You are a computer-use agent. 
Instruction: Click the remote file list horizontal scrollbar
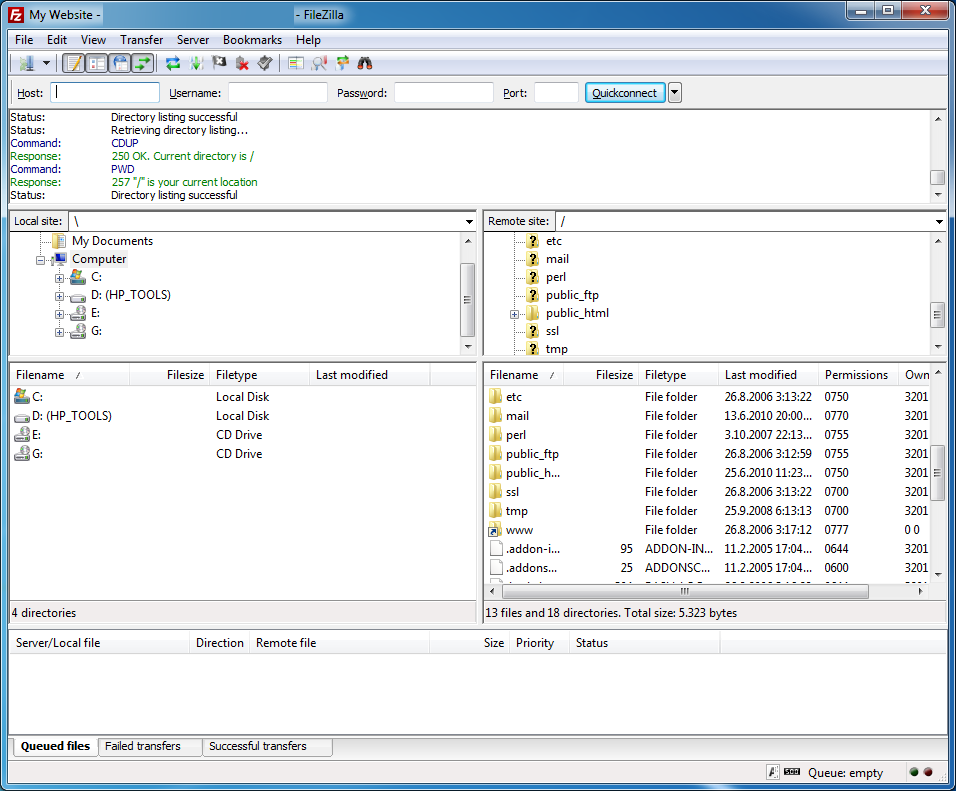pyautogui.click(x=685, y=591)
